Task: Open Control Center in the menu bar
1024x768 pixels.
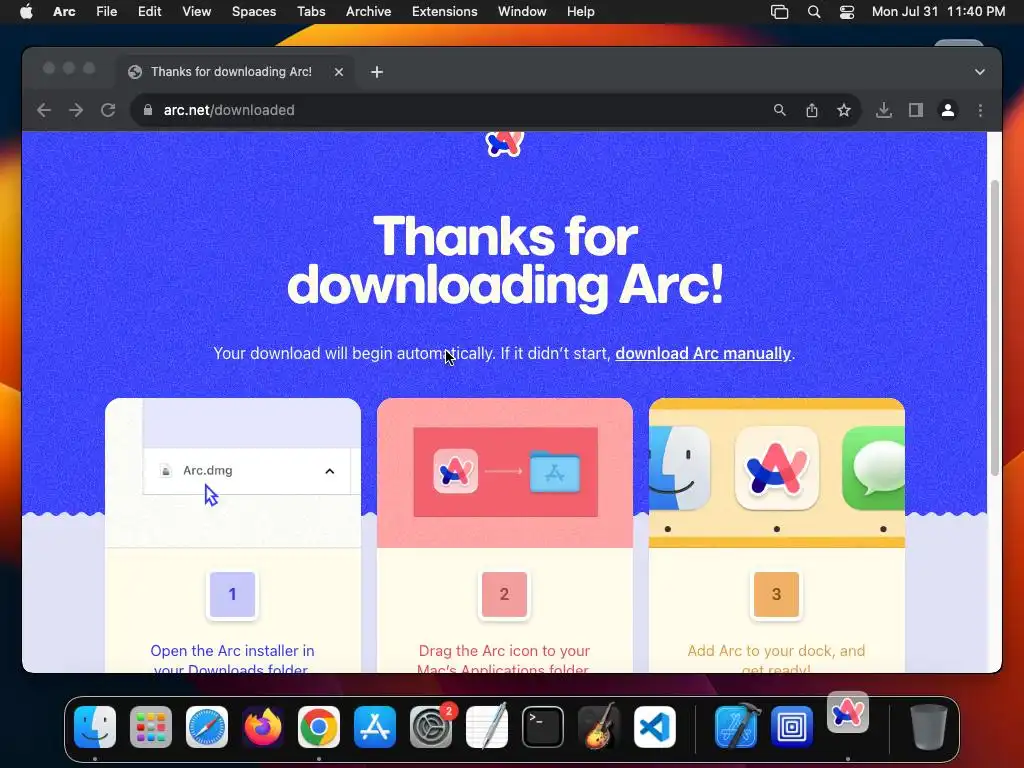Action: pyautogui.click(x=846, y=12)
